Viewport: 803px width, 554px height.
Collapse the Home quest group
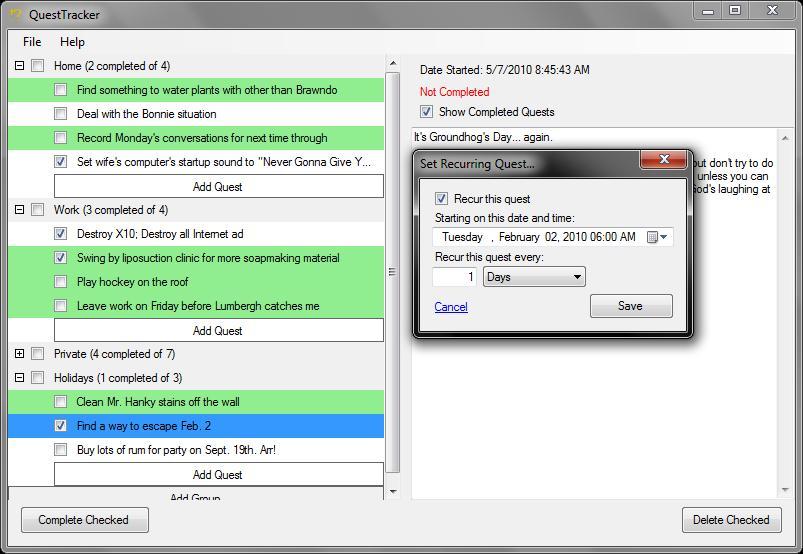coord(19,66)
